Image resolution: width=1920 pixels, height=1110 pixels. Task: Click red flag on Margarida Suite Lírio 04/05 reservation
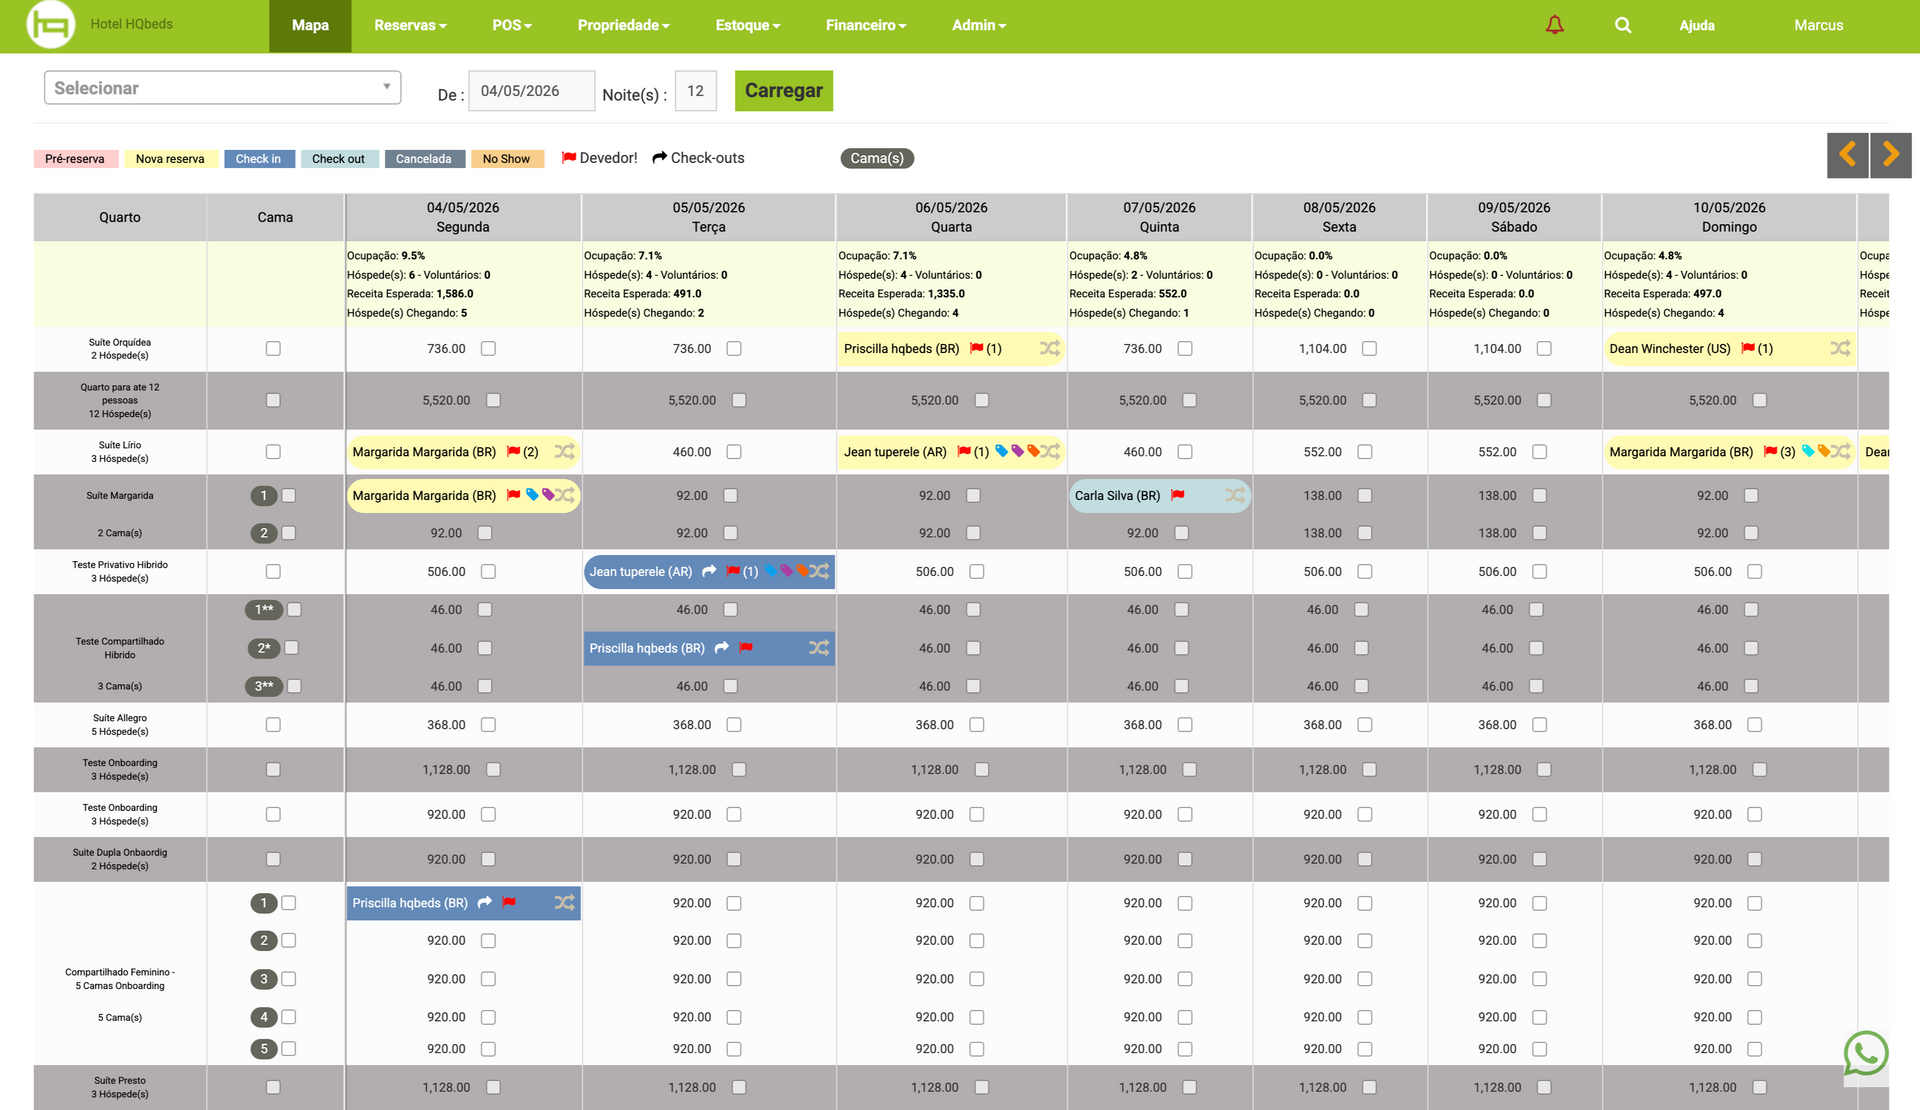513,451
